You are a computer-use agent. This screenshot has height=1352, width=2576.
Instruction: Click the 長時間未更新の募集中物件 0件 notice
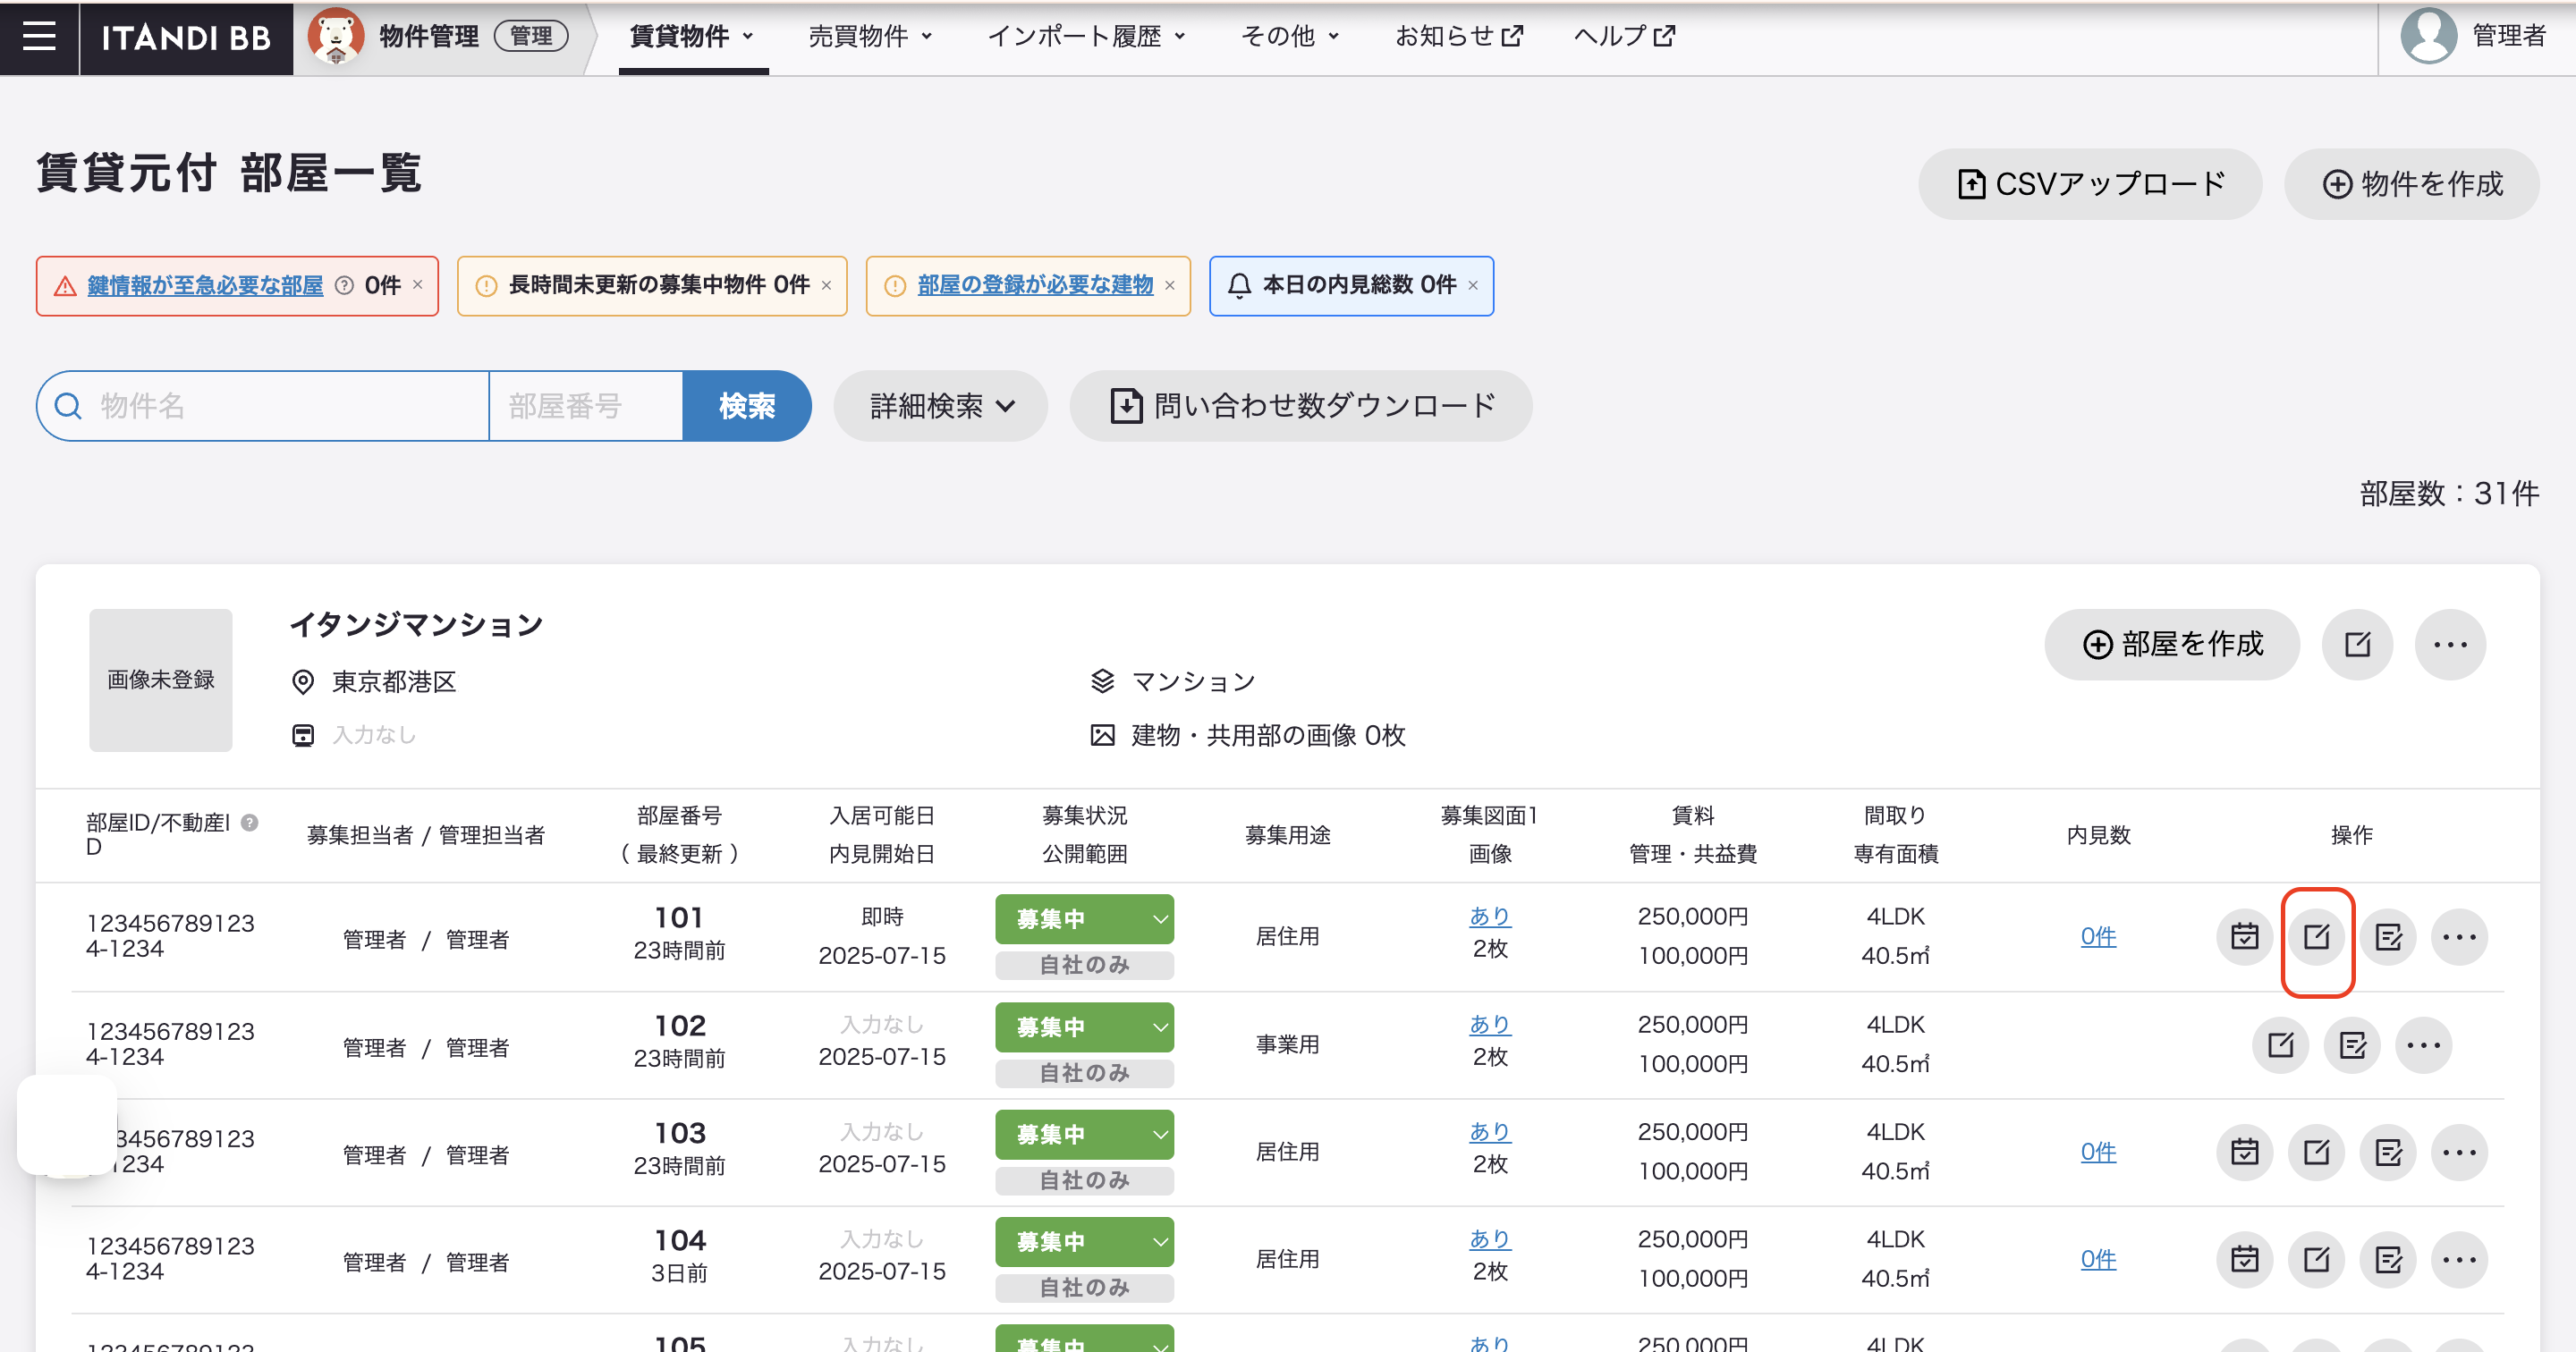coord(652,286)
